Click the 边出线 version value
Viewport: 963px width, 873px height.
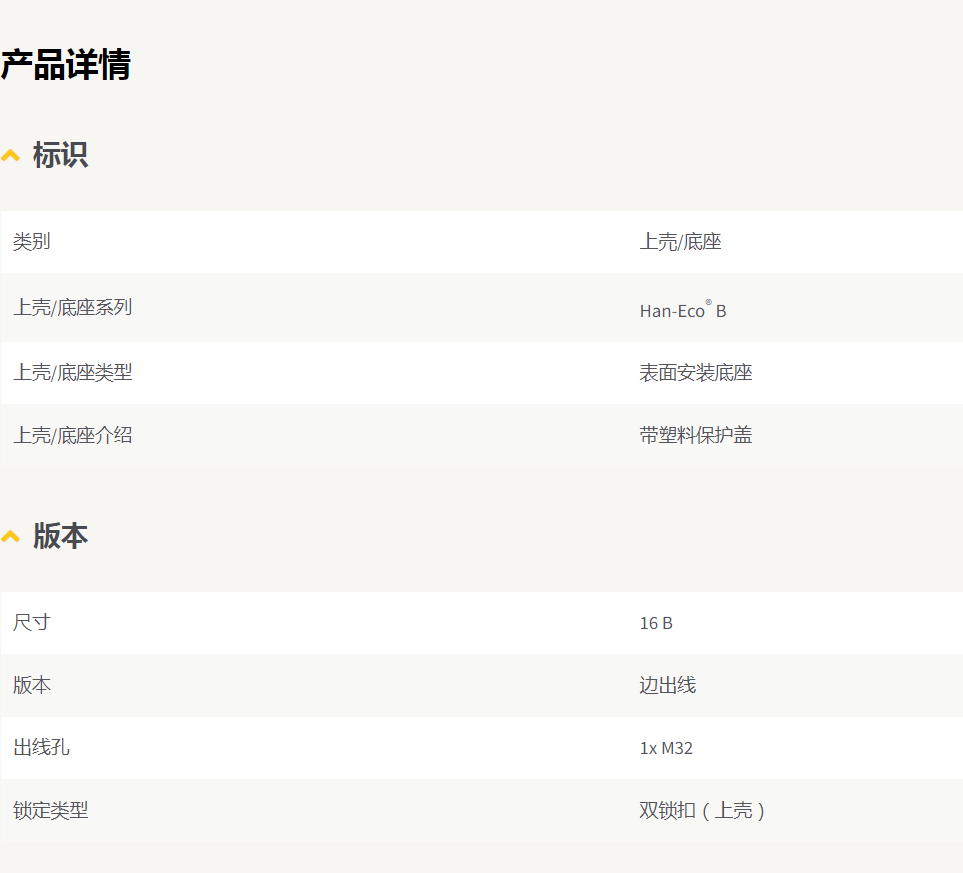click(667, 685)
